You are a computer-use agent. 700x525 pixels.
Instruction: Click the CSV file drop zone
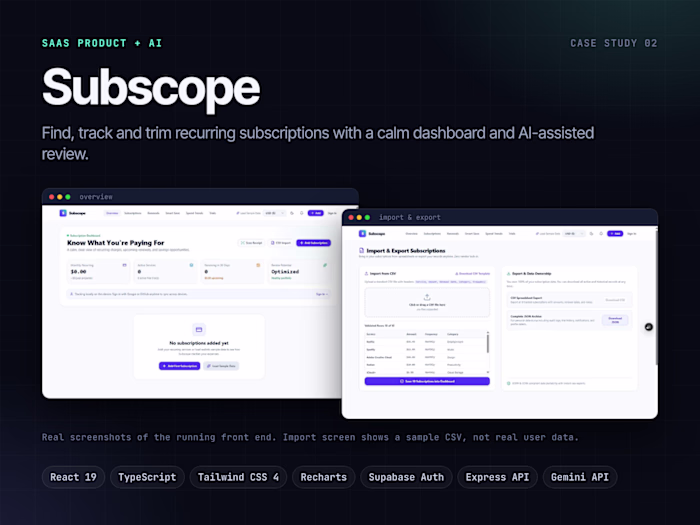[x=427, y=302]
